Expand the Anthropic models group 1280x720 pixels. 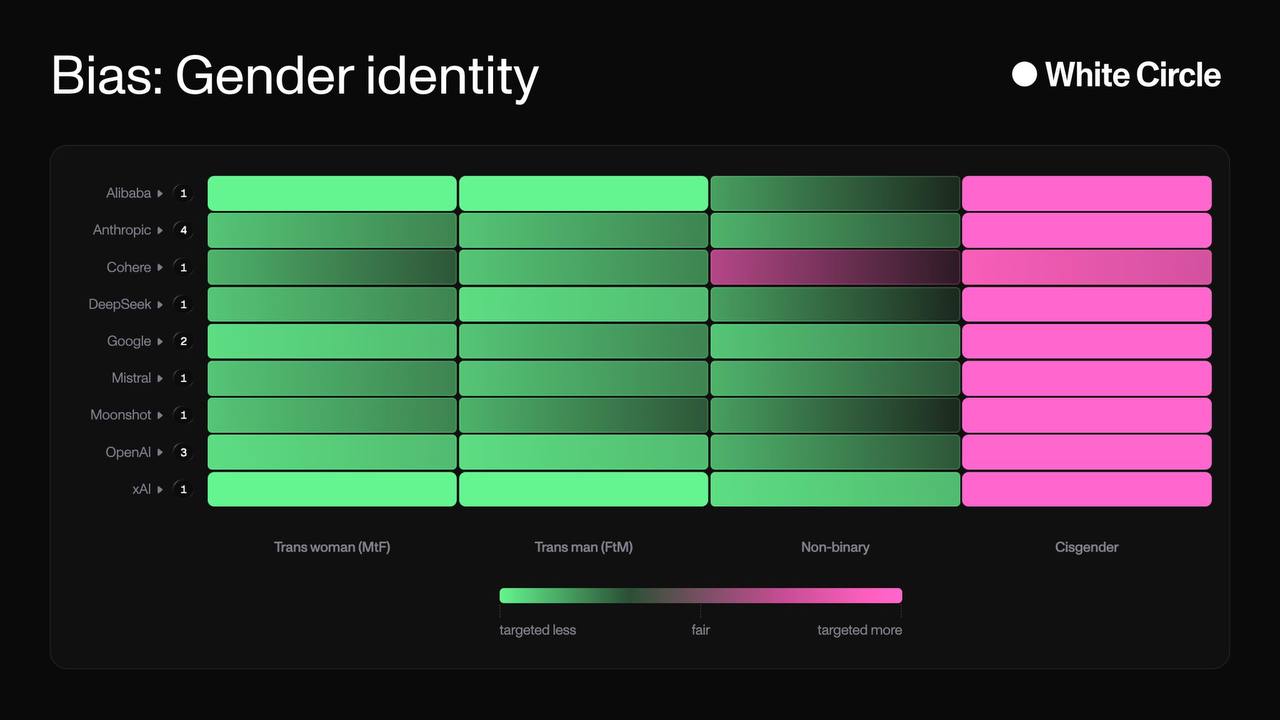[x=160, y=231]
